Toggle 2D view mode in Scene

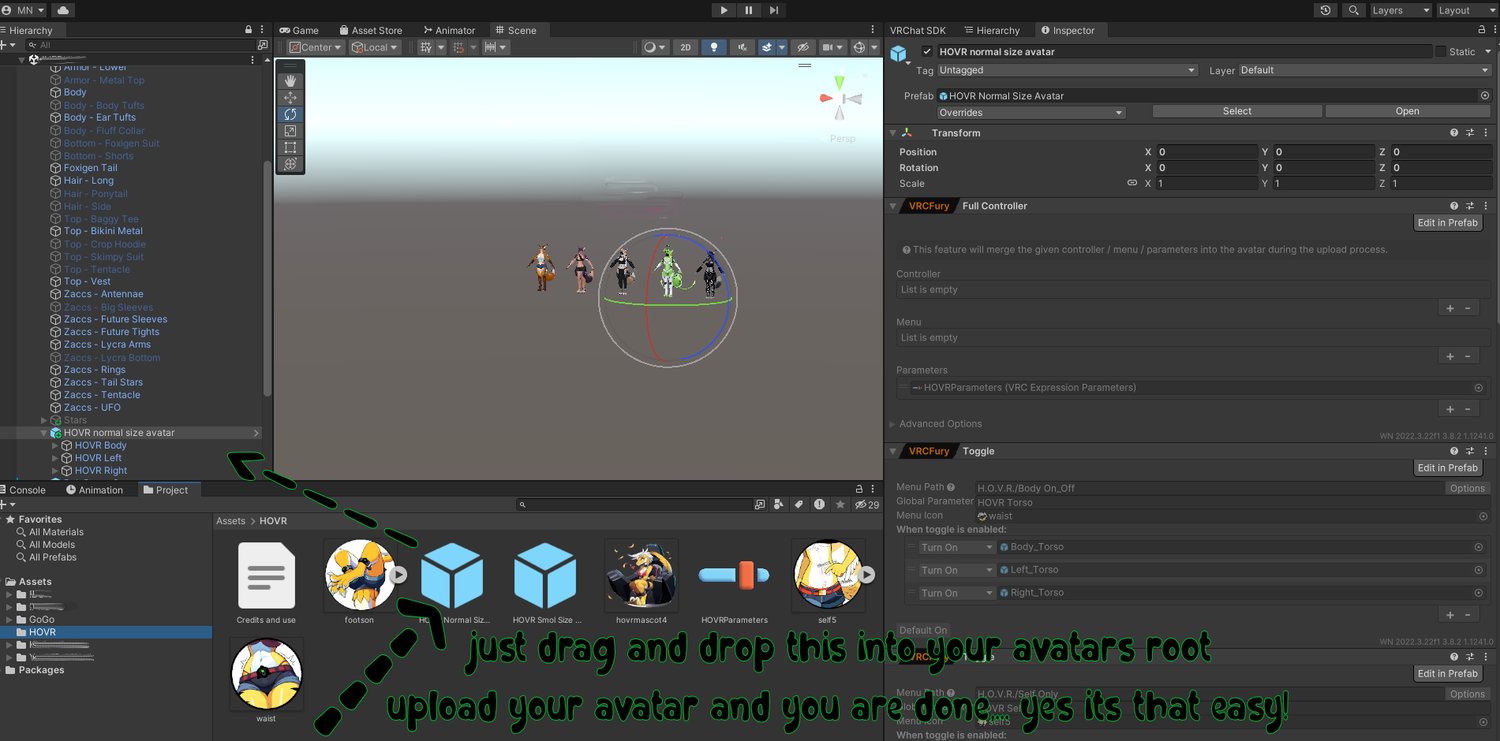tap(685, 47)
